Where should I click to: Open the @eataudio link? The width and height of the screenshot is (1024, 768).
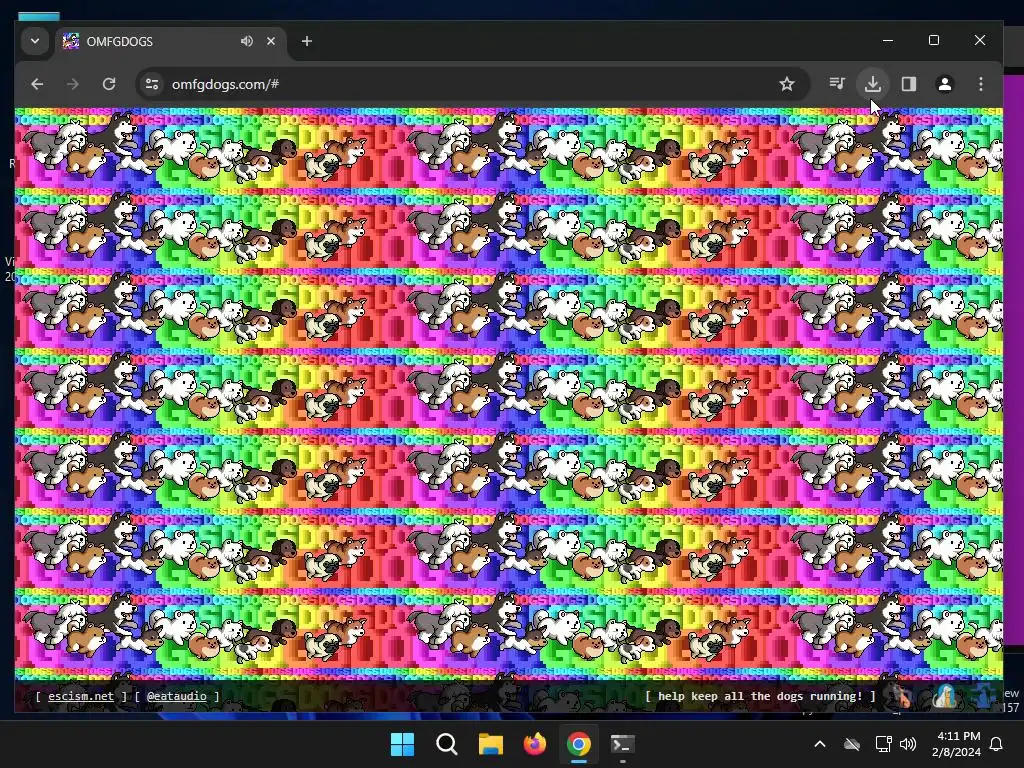pyautogui.click(x=176, y=696)
